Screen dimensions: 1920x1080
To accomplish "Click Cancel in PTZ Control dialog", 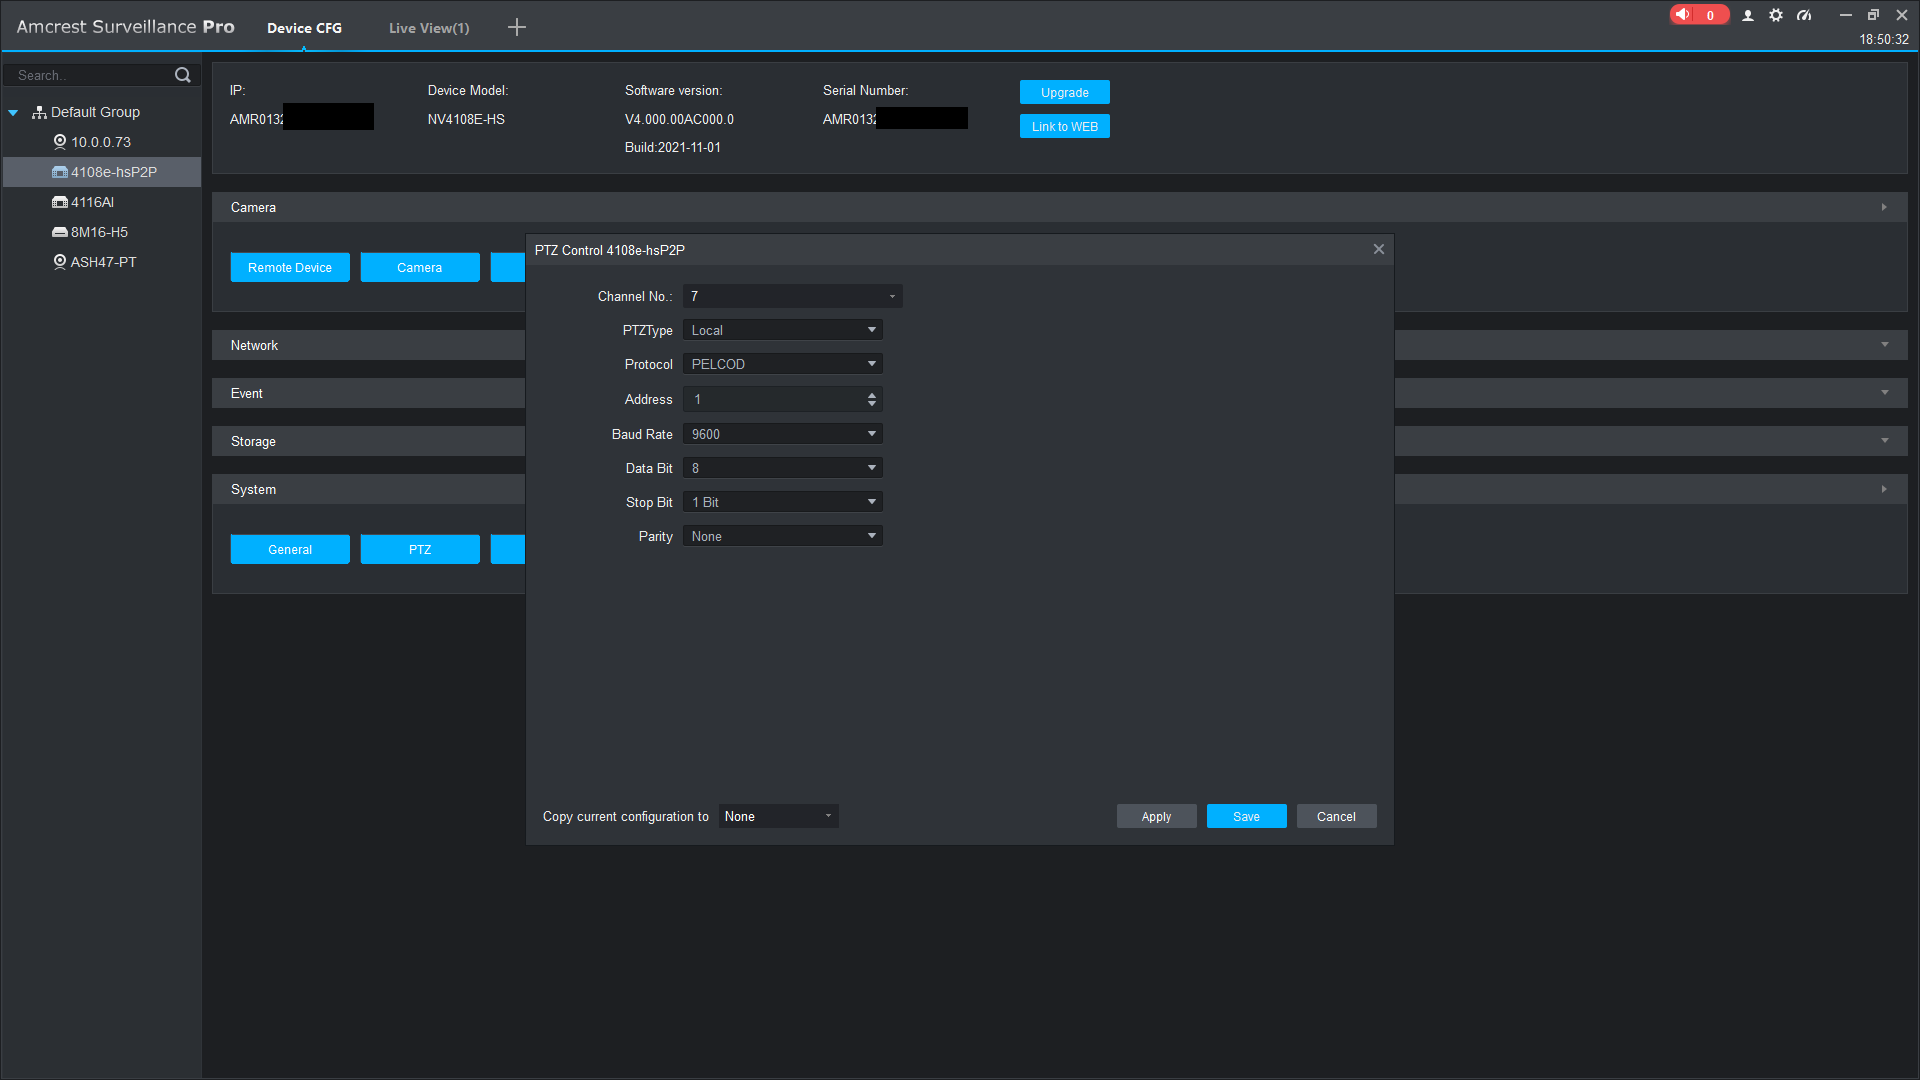I will pyautogui.click(x=1337, y=816).
